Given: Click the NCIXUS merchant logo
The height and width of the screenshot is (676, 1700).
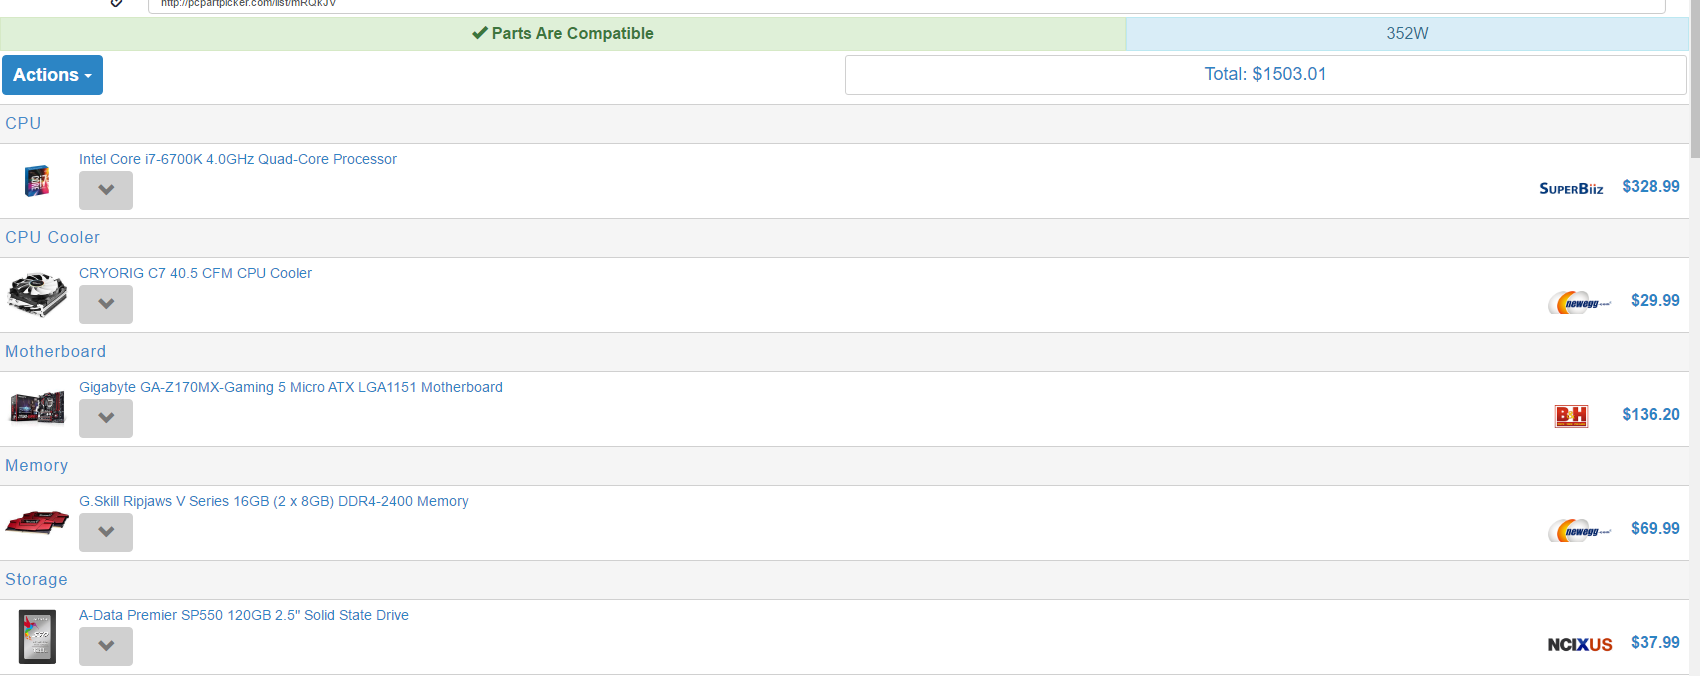Looking at the screenshot, I should 1580,644.
